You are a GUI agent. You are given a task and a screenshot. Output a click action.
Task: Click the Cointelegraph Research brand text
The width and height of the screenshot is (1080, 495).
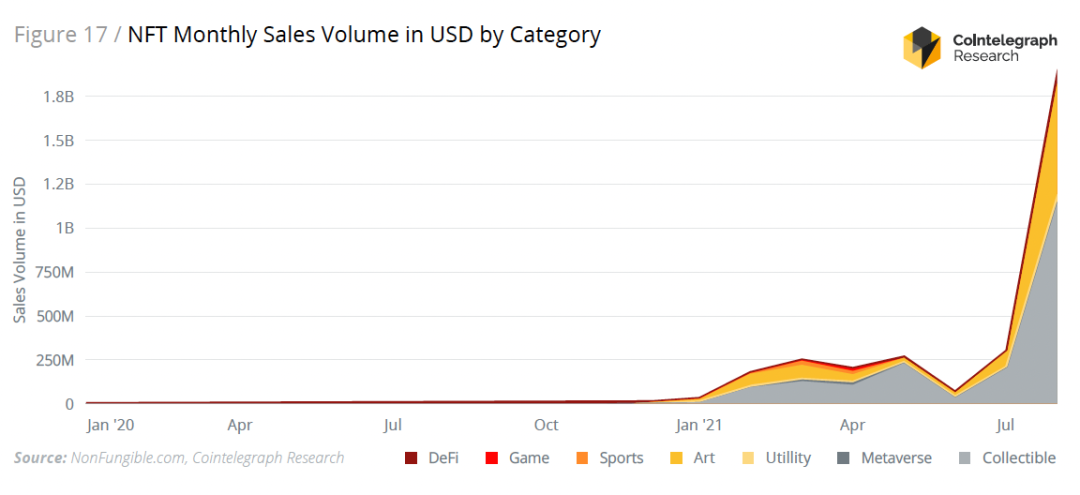1005,48
